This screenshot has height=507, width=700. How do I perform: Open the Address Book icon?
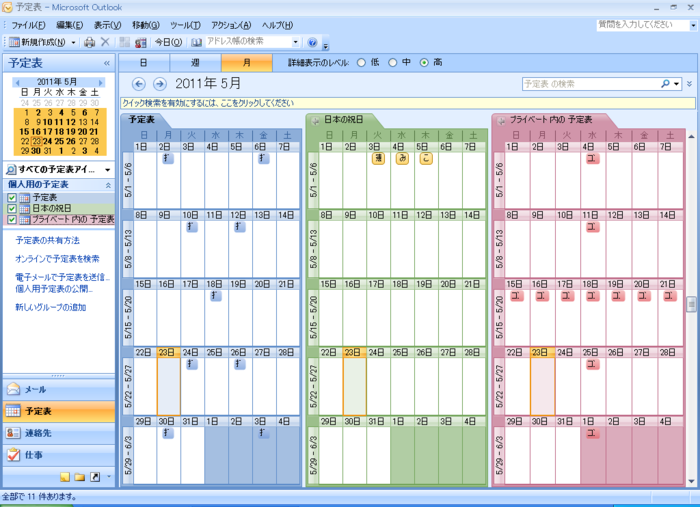[x=196, y=42]
